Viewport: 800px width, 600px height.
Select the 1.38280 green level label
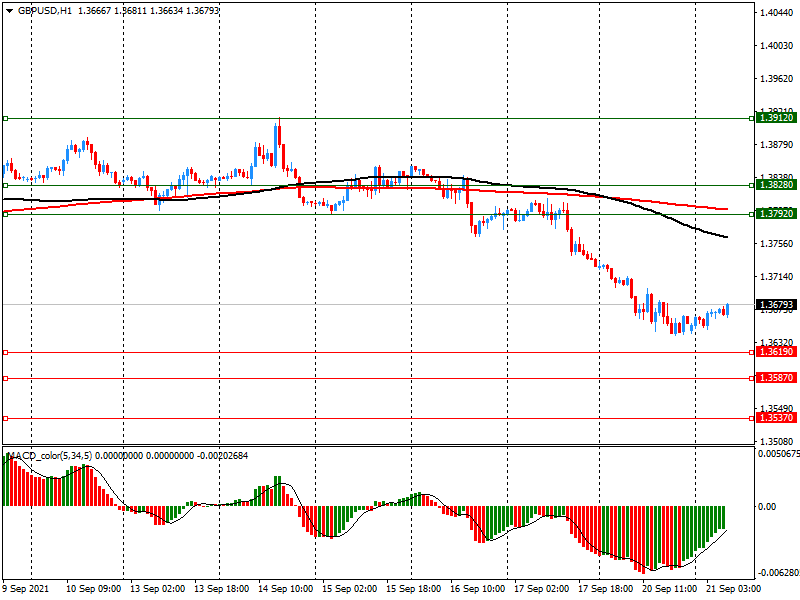(x=776, y=185)
